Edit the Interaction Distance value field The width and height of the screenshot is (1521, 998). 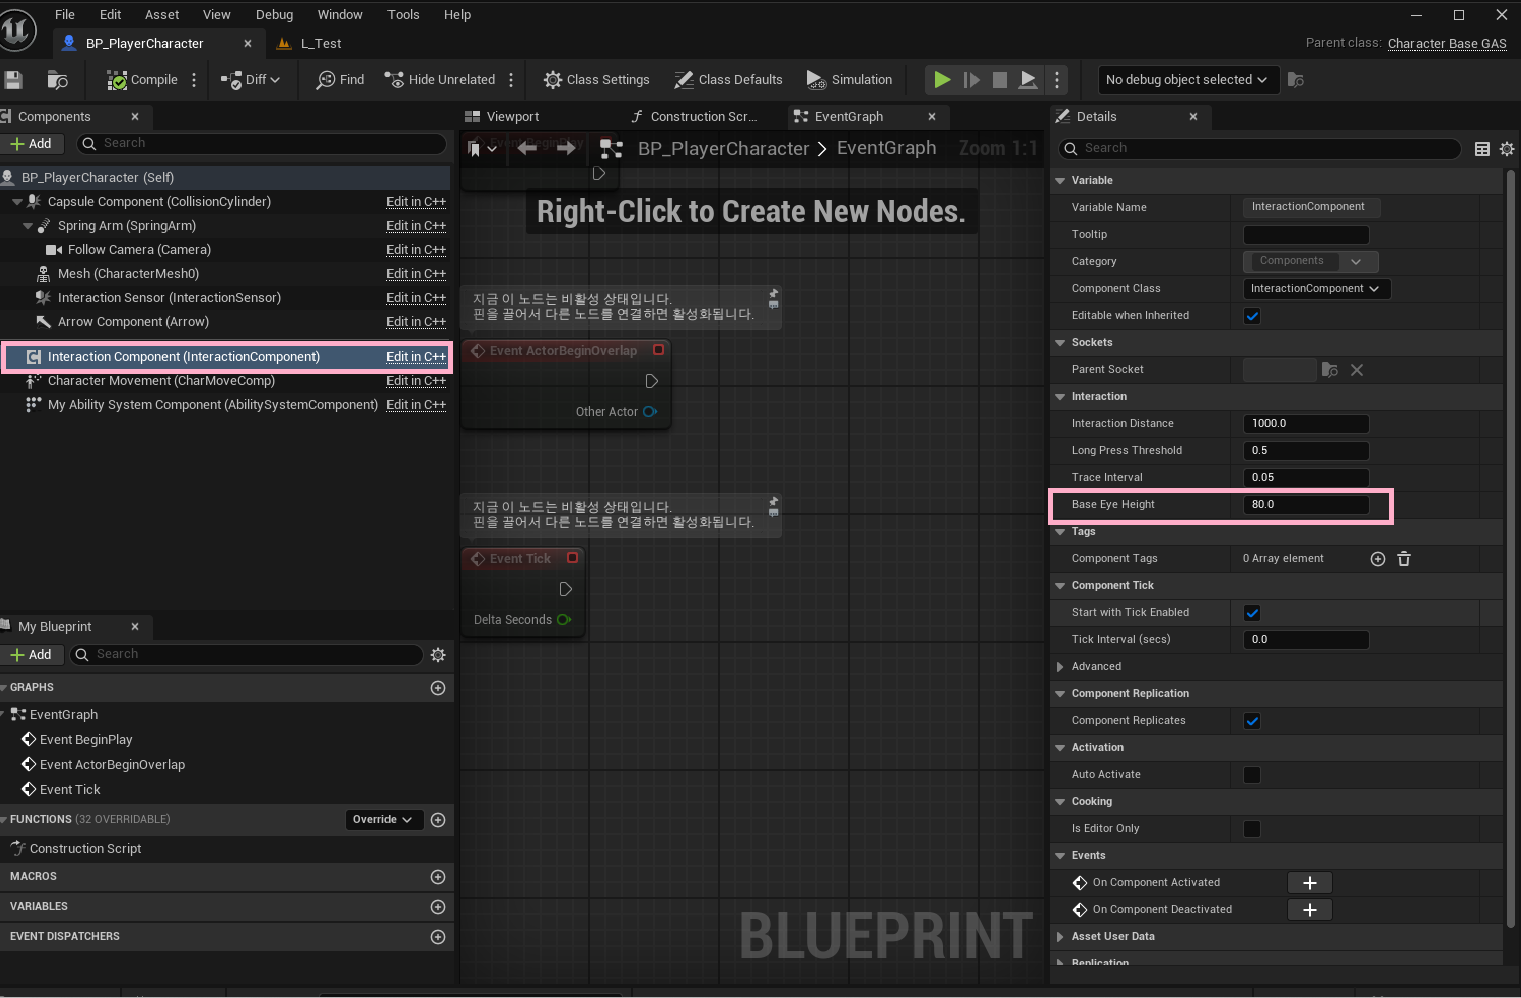click(x=1306, y=424)
